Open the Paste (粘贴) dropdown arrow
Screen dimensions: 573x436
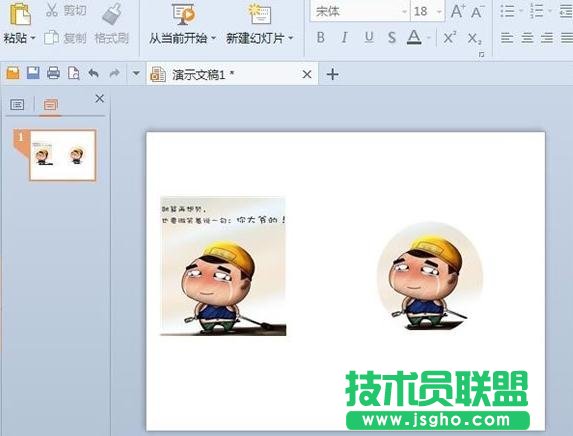click(33, 38)
